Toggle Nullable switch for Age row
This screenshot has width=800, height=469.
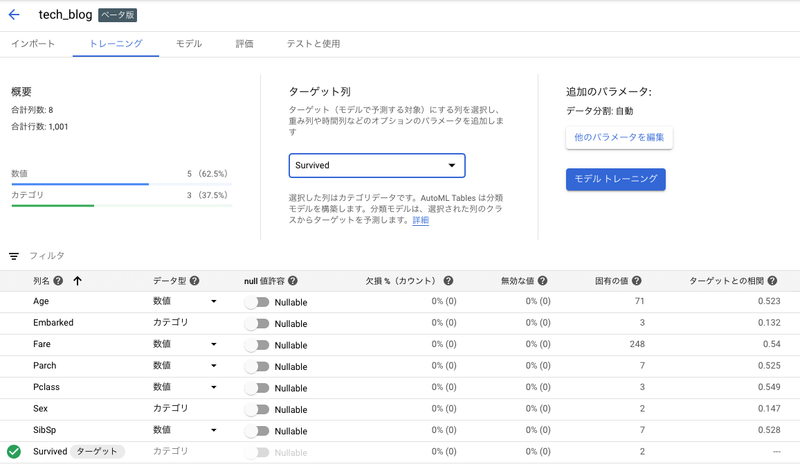tap(257, 302)
